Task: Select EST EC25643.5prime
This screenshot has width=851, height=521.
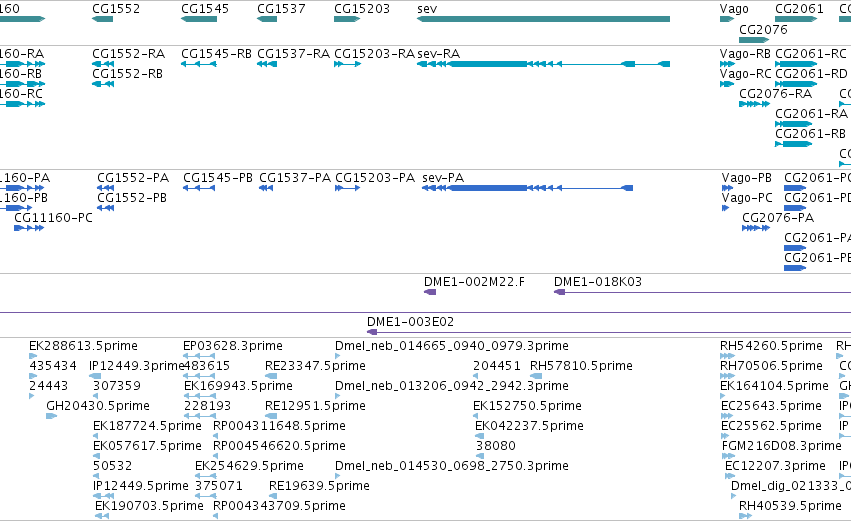Action: (727, 416)
